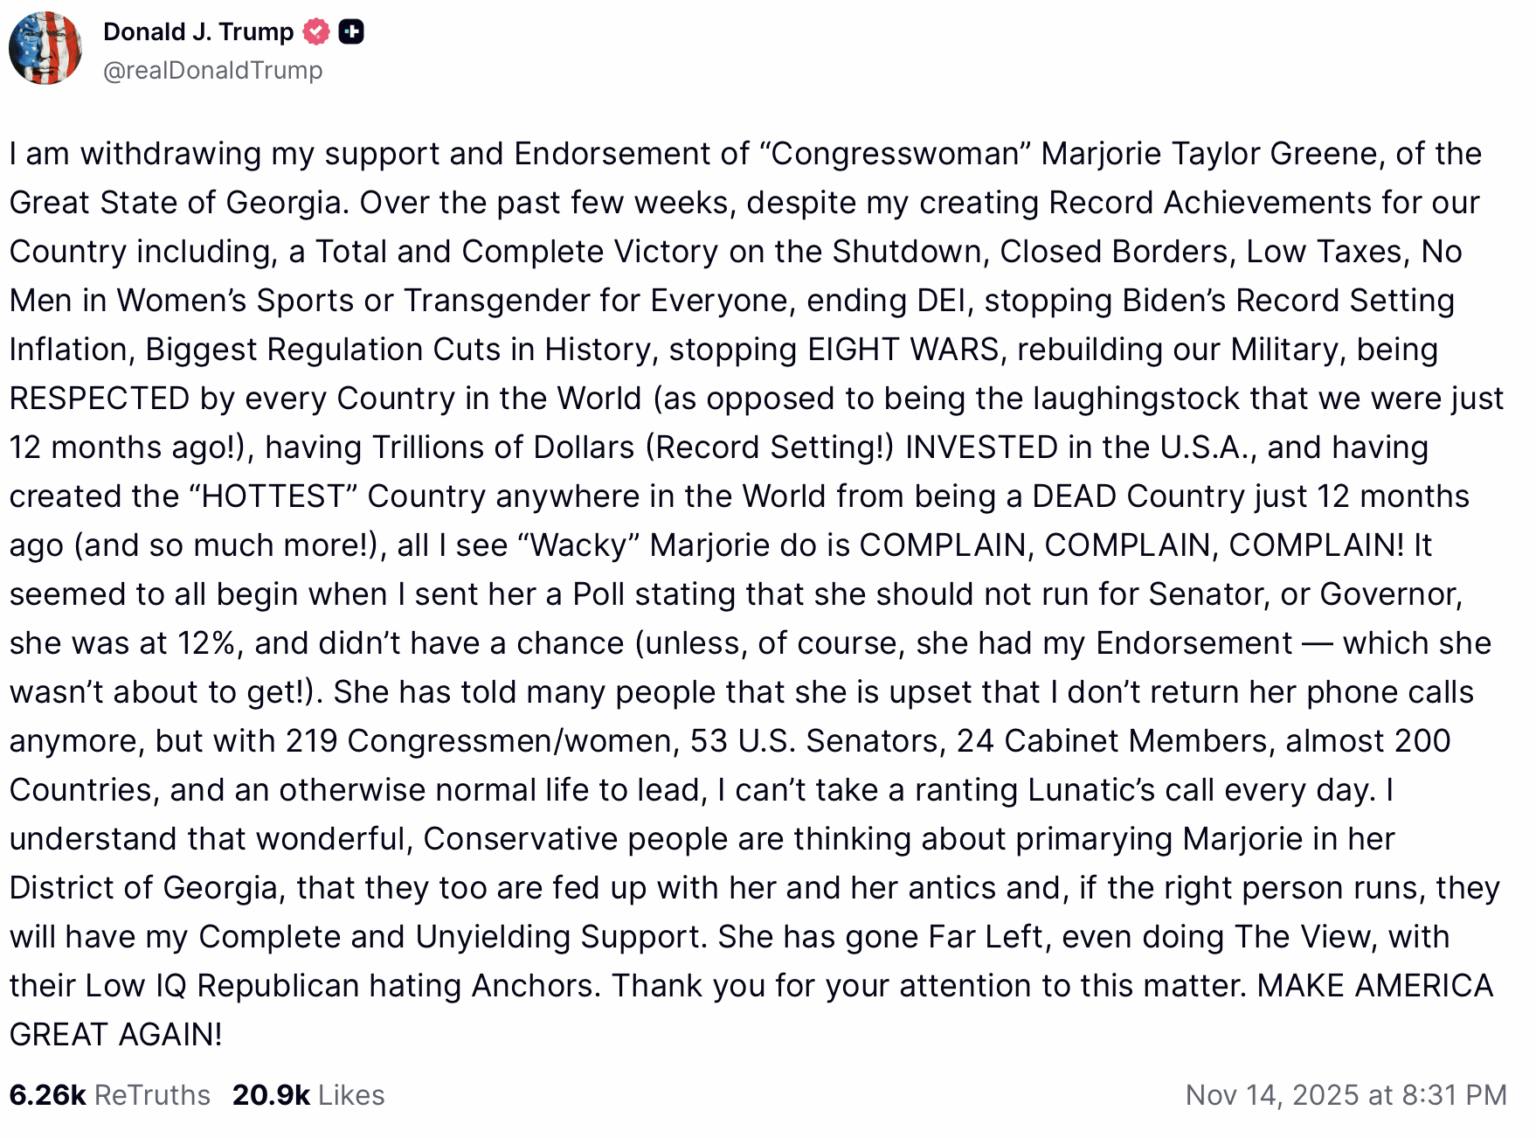Click Donald J. Trump's profile avatar
Viewport: 1536px width, 1138px height.
click(45, 48)
